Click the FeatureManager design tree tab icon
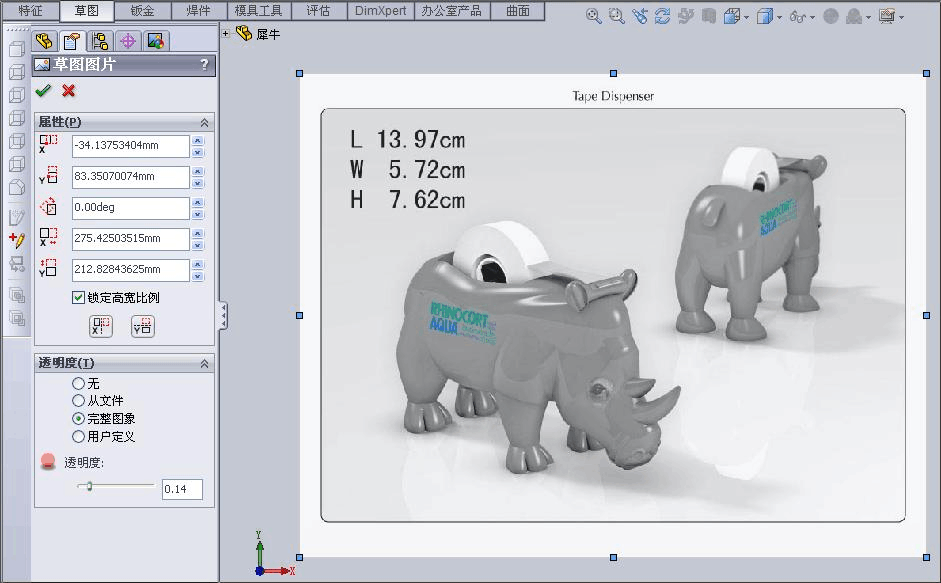 point(44,41)
